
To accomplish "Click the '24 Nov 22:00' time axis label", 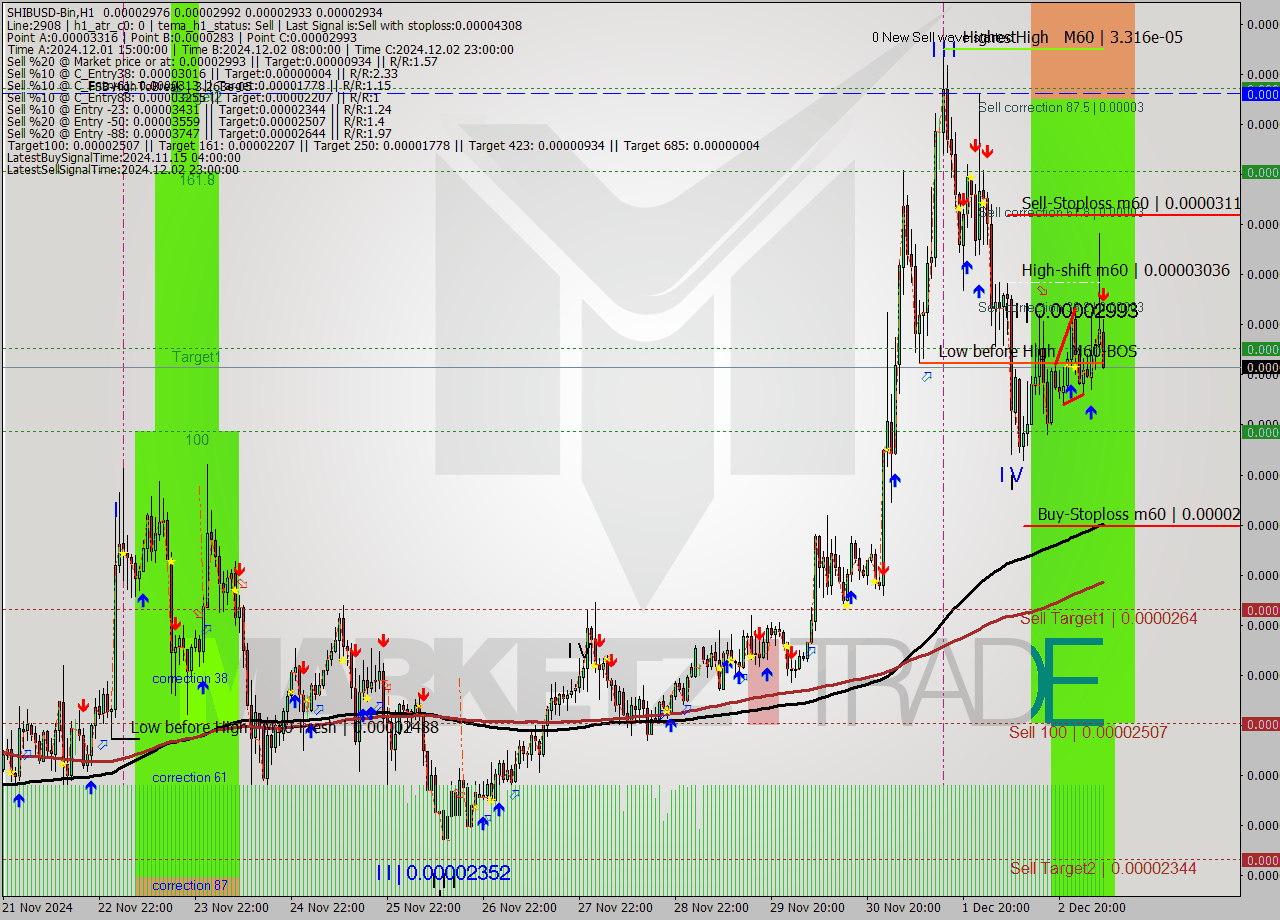I will pos(327,908).
